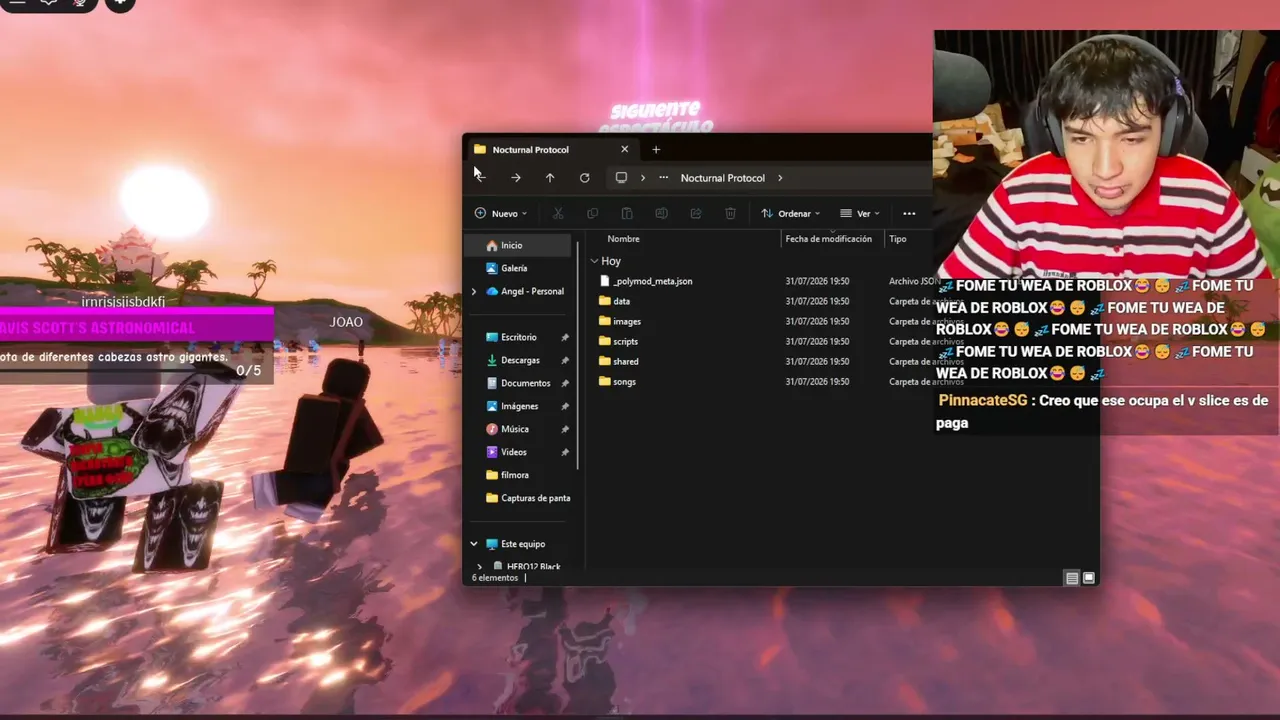1280x720 pixels.
Task: Click Nocturnal Protocol breadcrumb in the address bar
Action: [x=722, y=178]
